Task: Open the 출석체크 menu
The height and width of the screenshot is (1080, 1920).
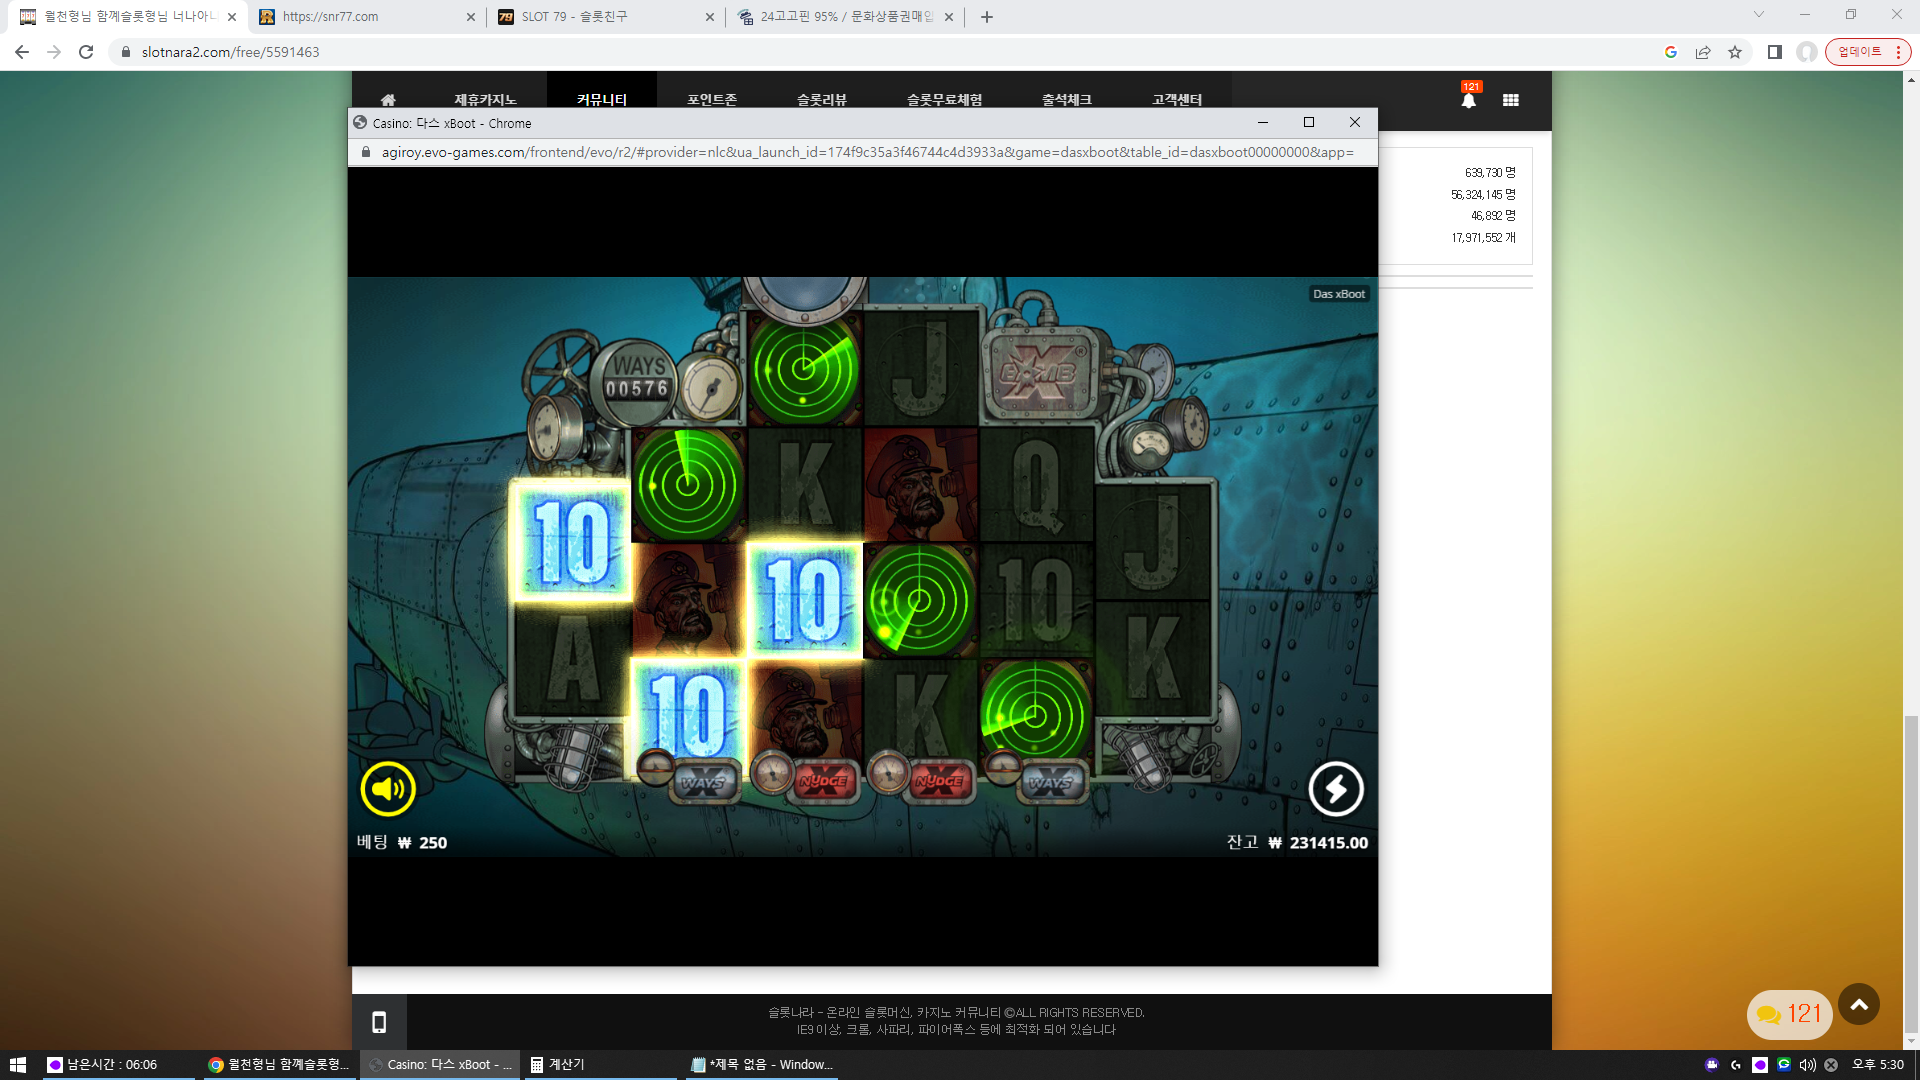Action: 1067,99
